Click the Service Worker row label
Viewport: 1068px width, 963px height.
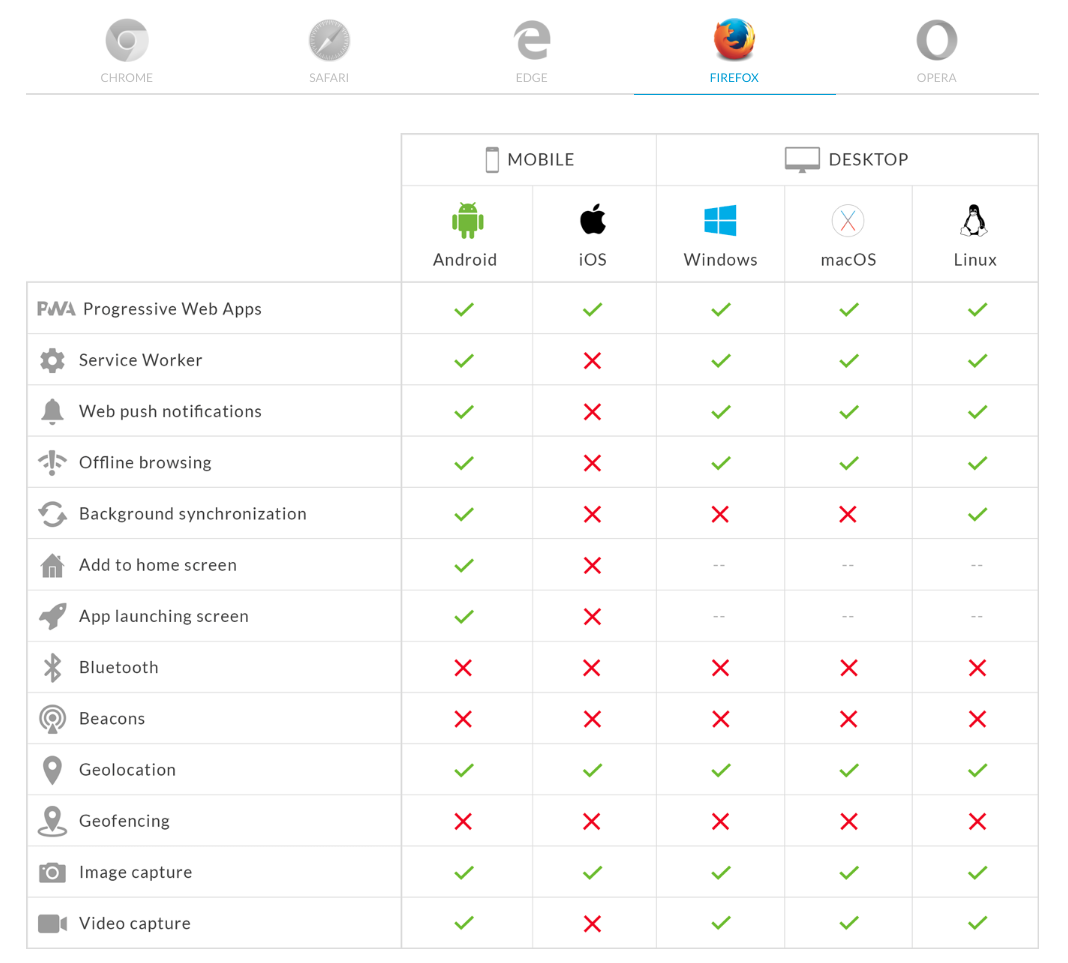(x=140, y=360)
